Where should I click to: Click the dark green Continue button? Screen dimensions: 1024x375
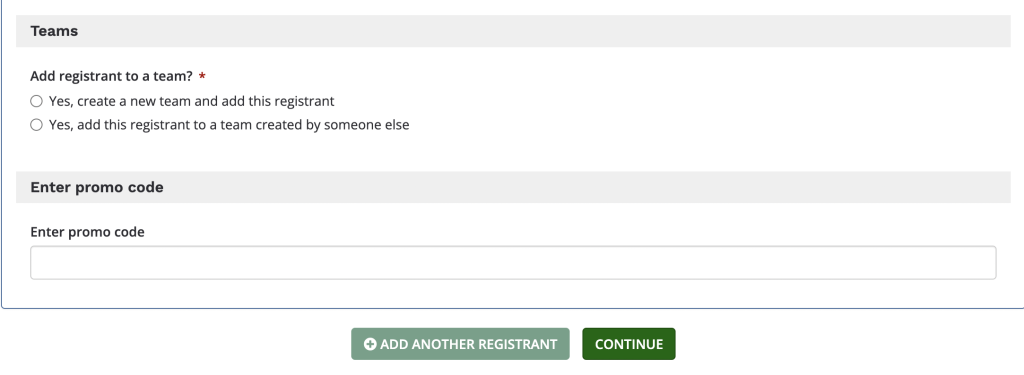pyautogui.click(x=629, y=344)
